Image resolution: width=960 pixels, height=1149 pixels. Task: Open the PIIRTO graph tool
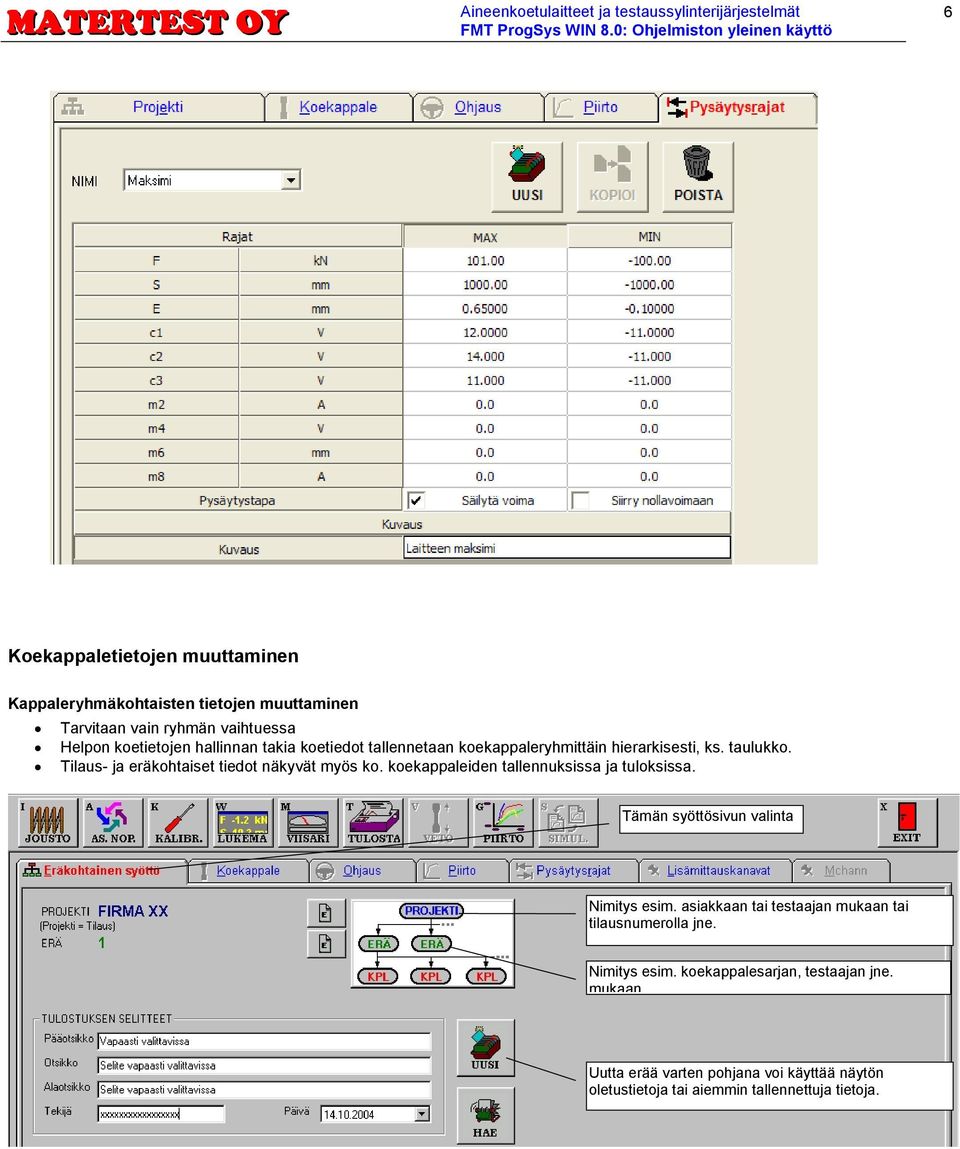pyautogui.click(x=503, y=822)
